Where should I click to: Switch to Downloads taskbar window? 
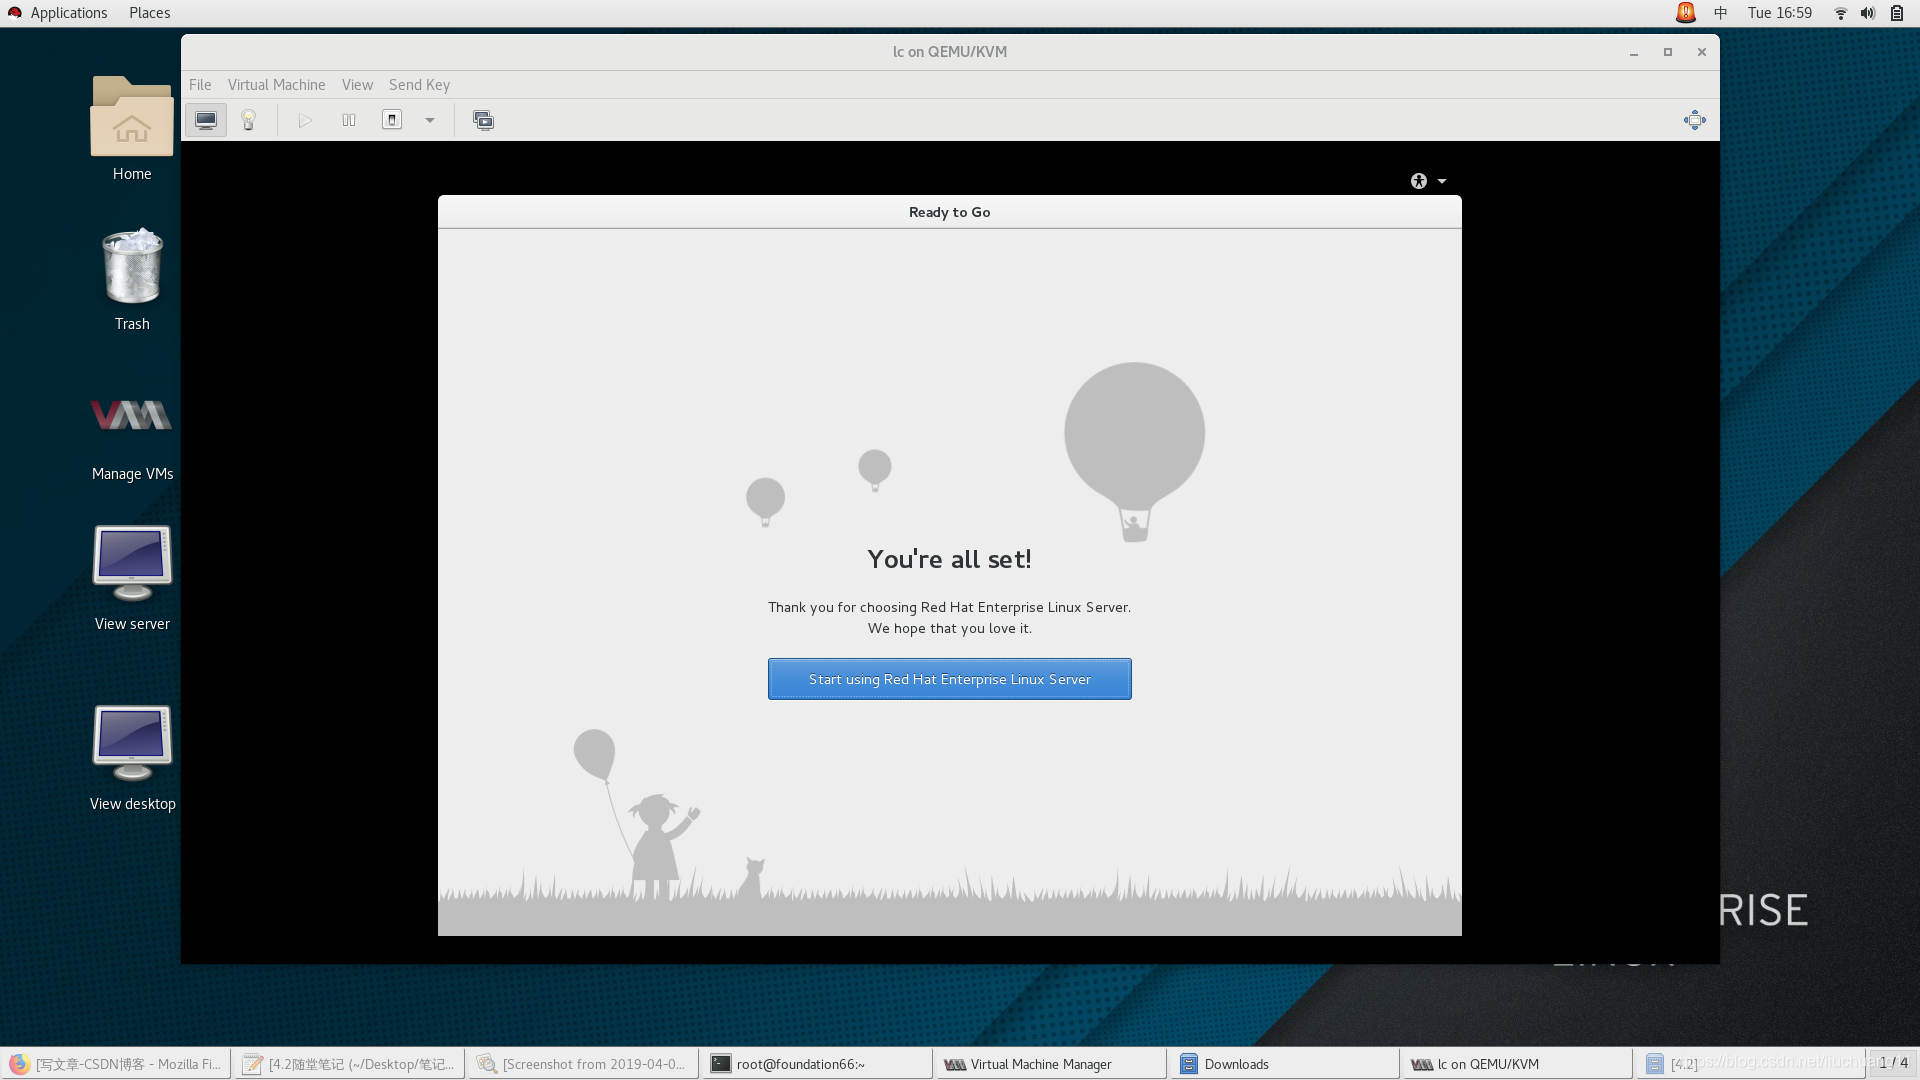click(1286, 1064)
